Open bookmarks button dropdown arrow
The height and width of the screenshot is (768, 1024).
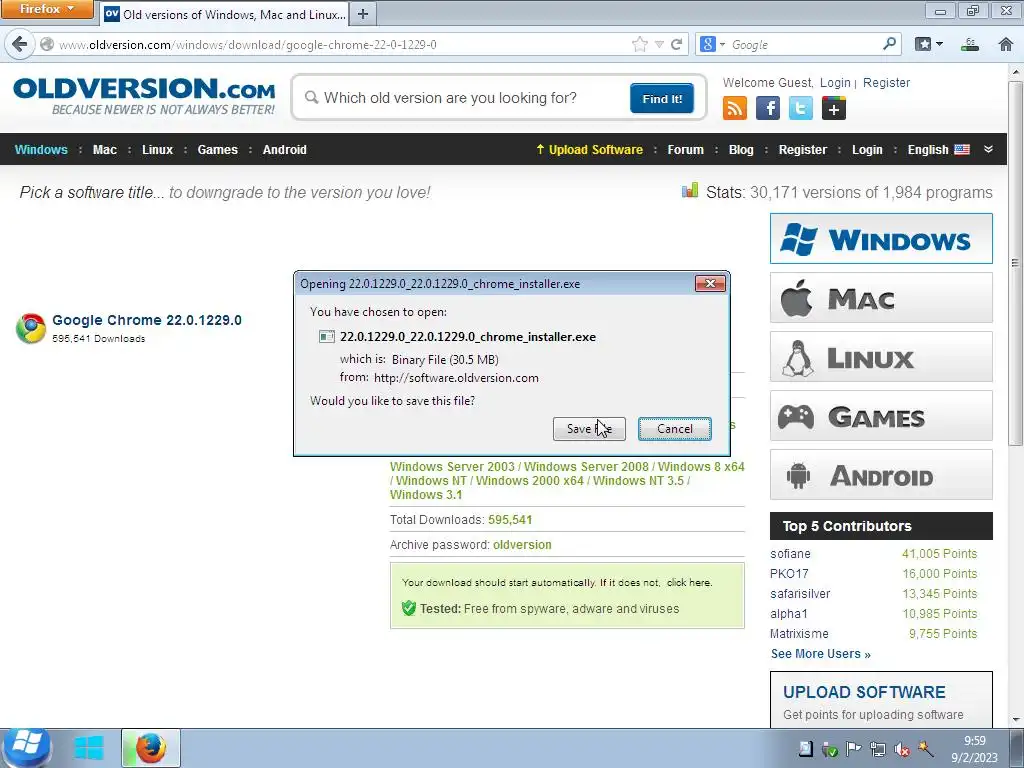coord(940,44)
